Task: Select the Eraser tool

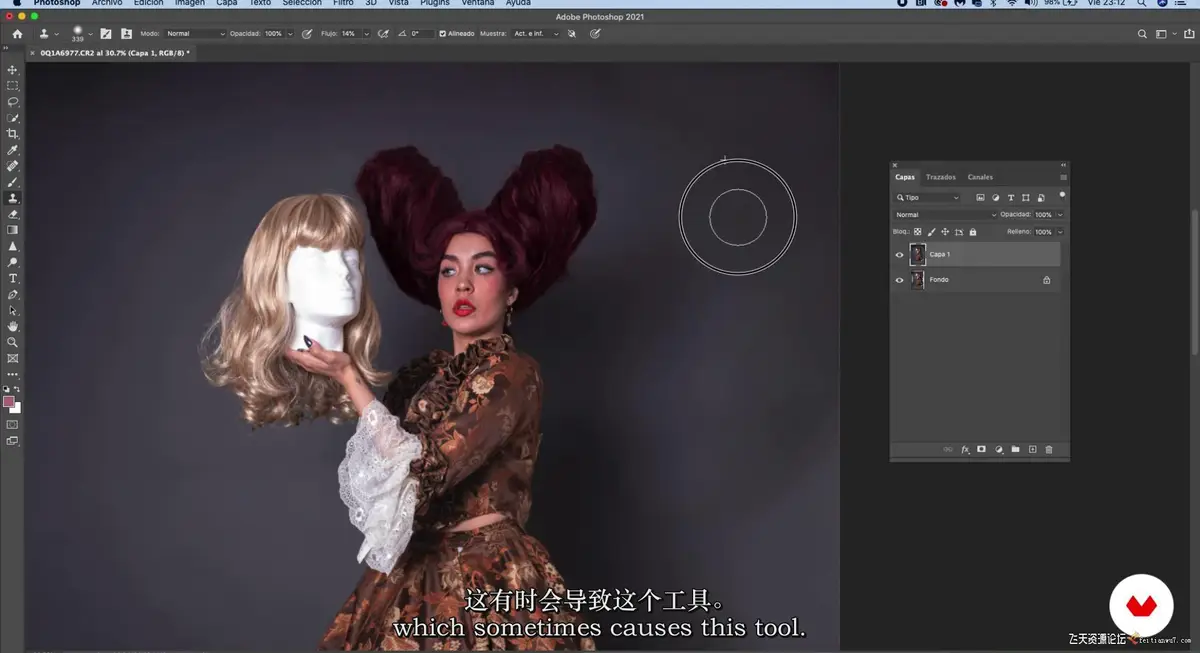Action: (13, 214)
